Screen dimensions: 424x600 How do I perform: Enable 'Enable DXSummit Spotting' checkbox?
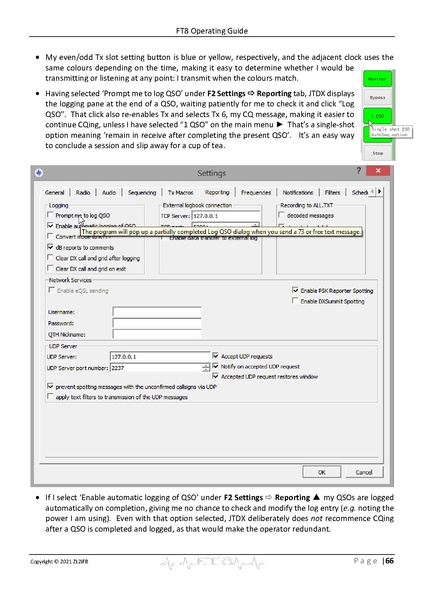[295, 301]
